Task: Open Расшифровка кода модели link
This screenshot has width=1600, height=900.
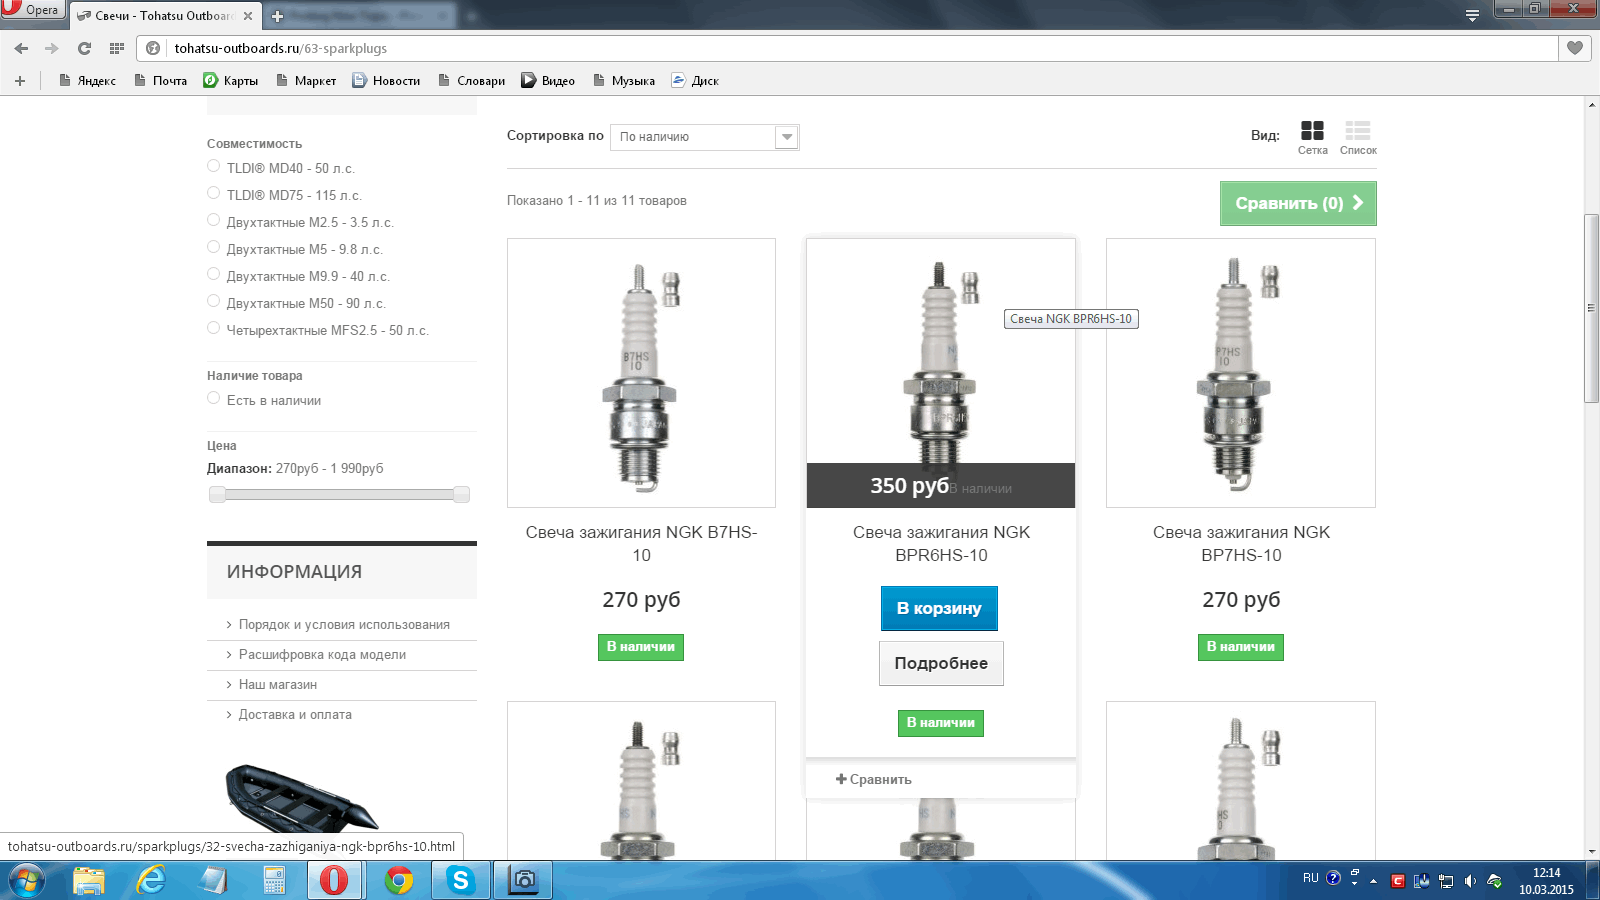Action: 322,654
